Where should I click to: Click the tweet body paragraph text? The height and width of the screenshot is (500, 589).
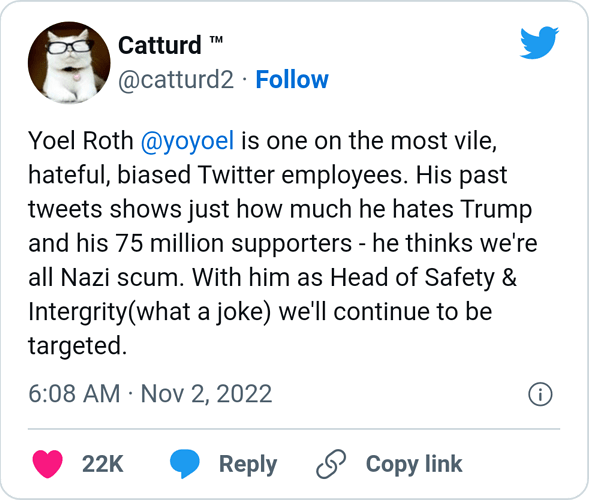pyautogui.click(x=283, y=243)
